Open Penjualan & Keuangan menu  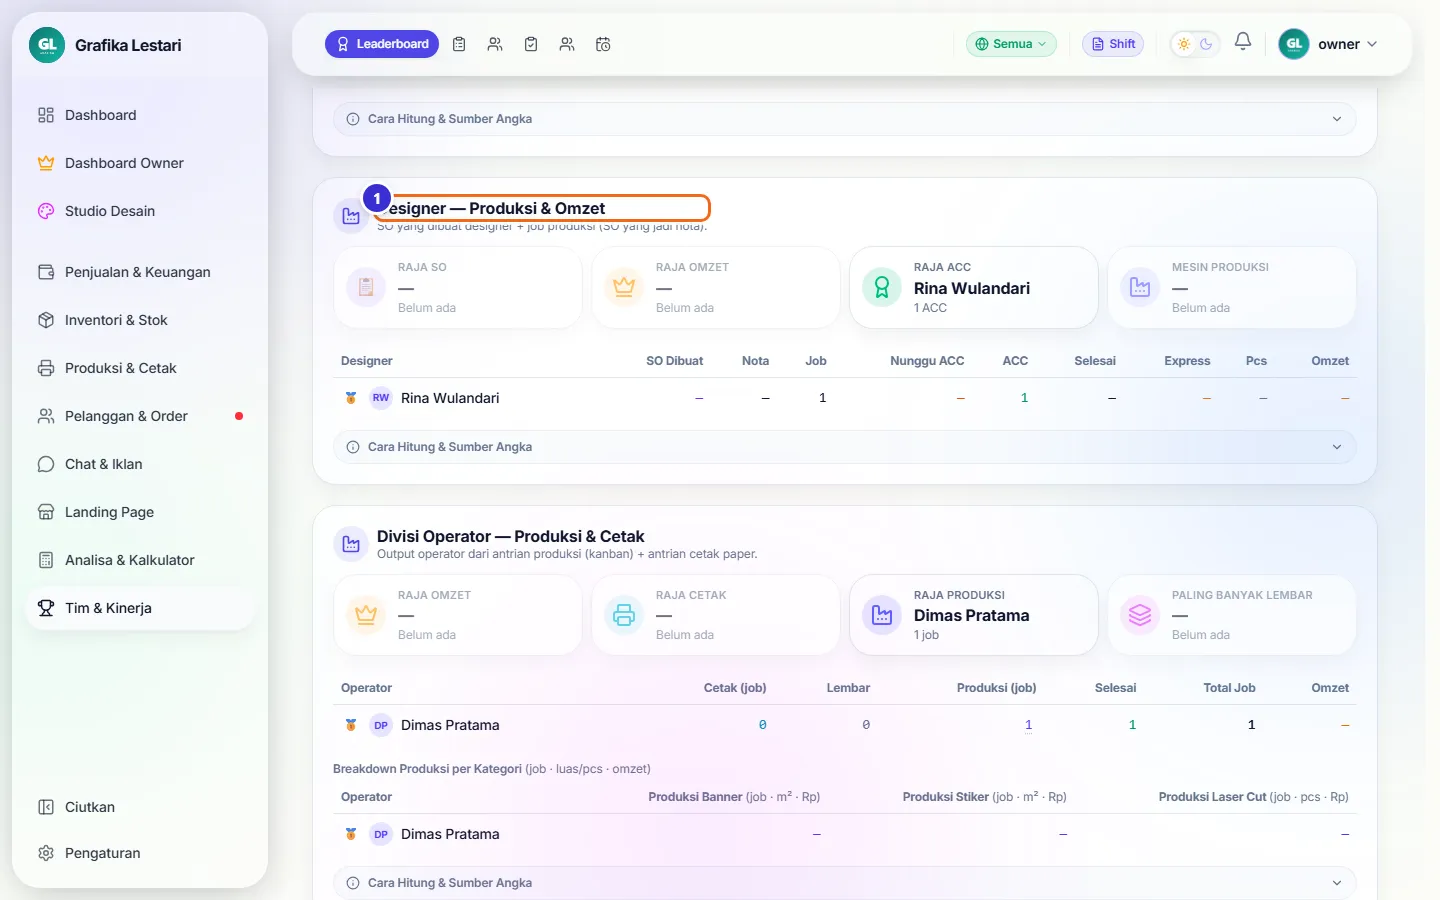[140, 272]
